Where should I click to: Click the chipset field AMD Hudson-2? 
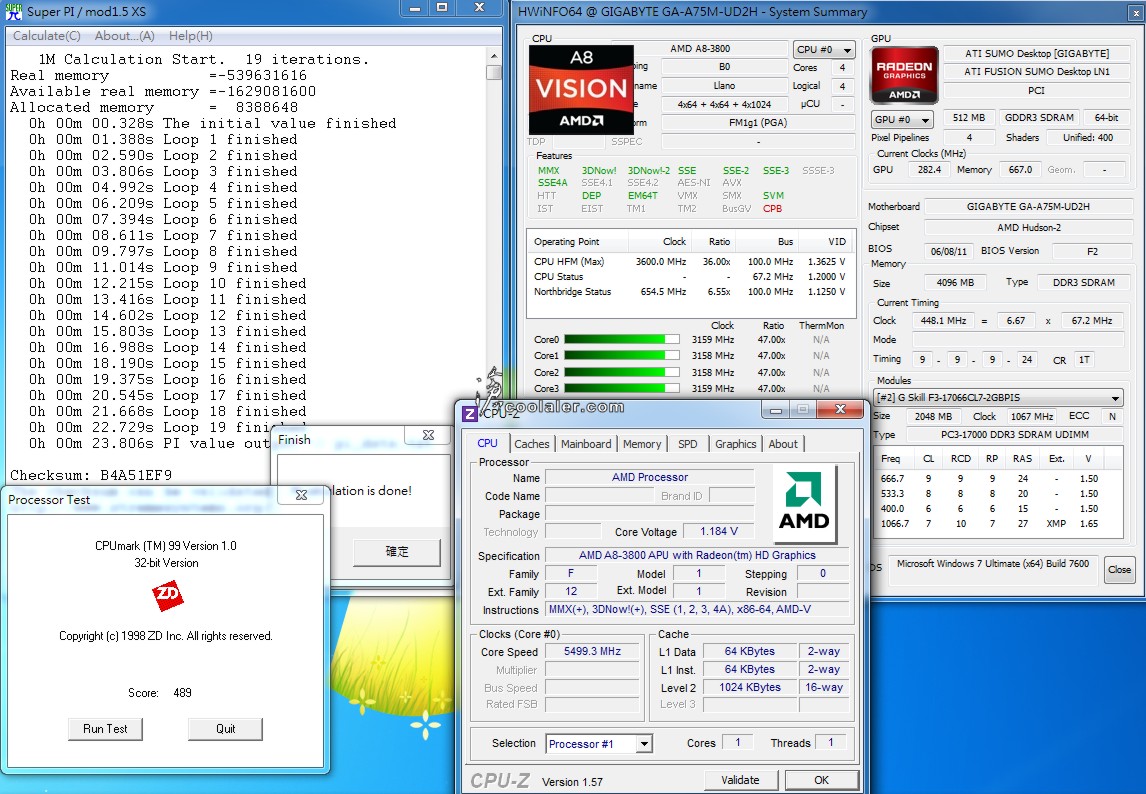(x=1028, y=227)
